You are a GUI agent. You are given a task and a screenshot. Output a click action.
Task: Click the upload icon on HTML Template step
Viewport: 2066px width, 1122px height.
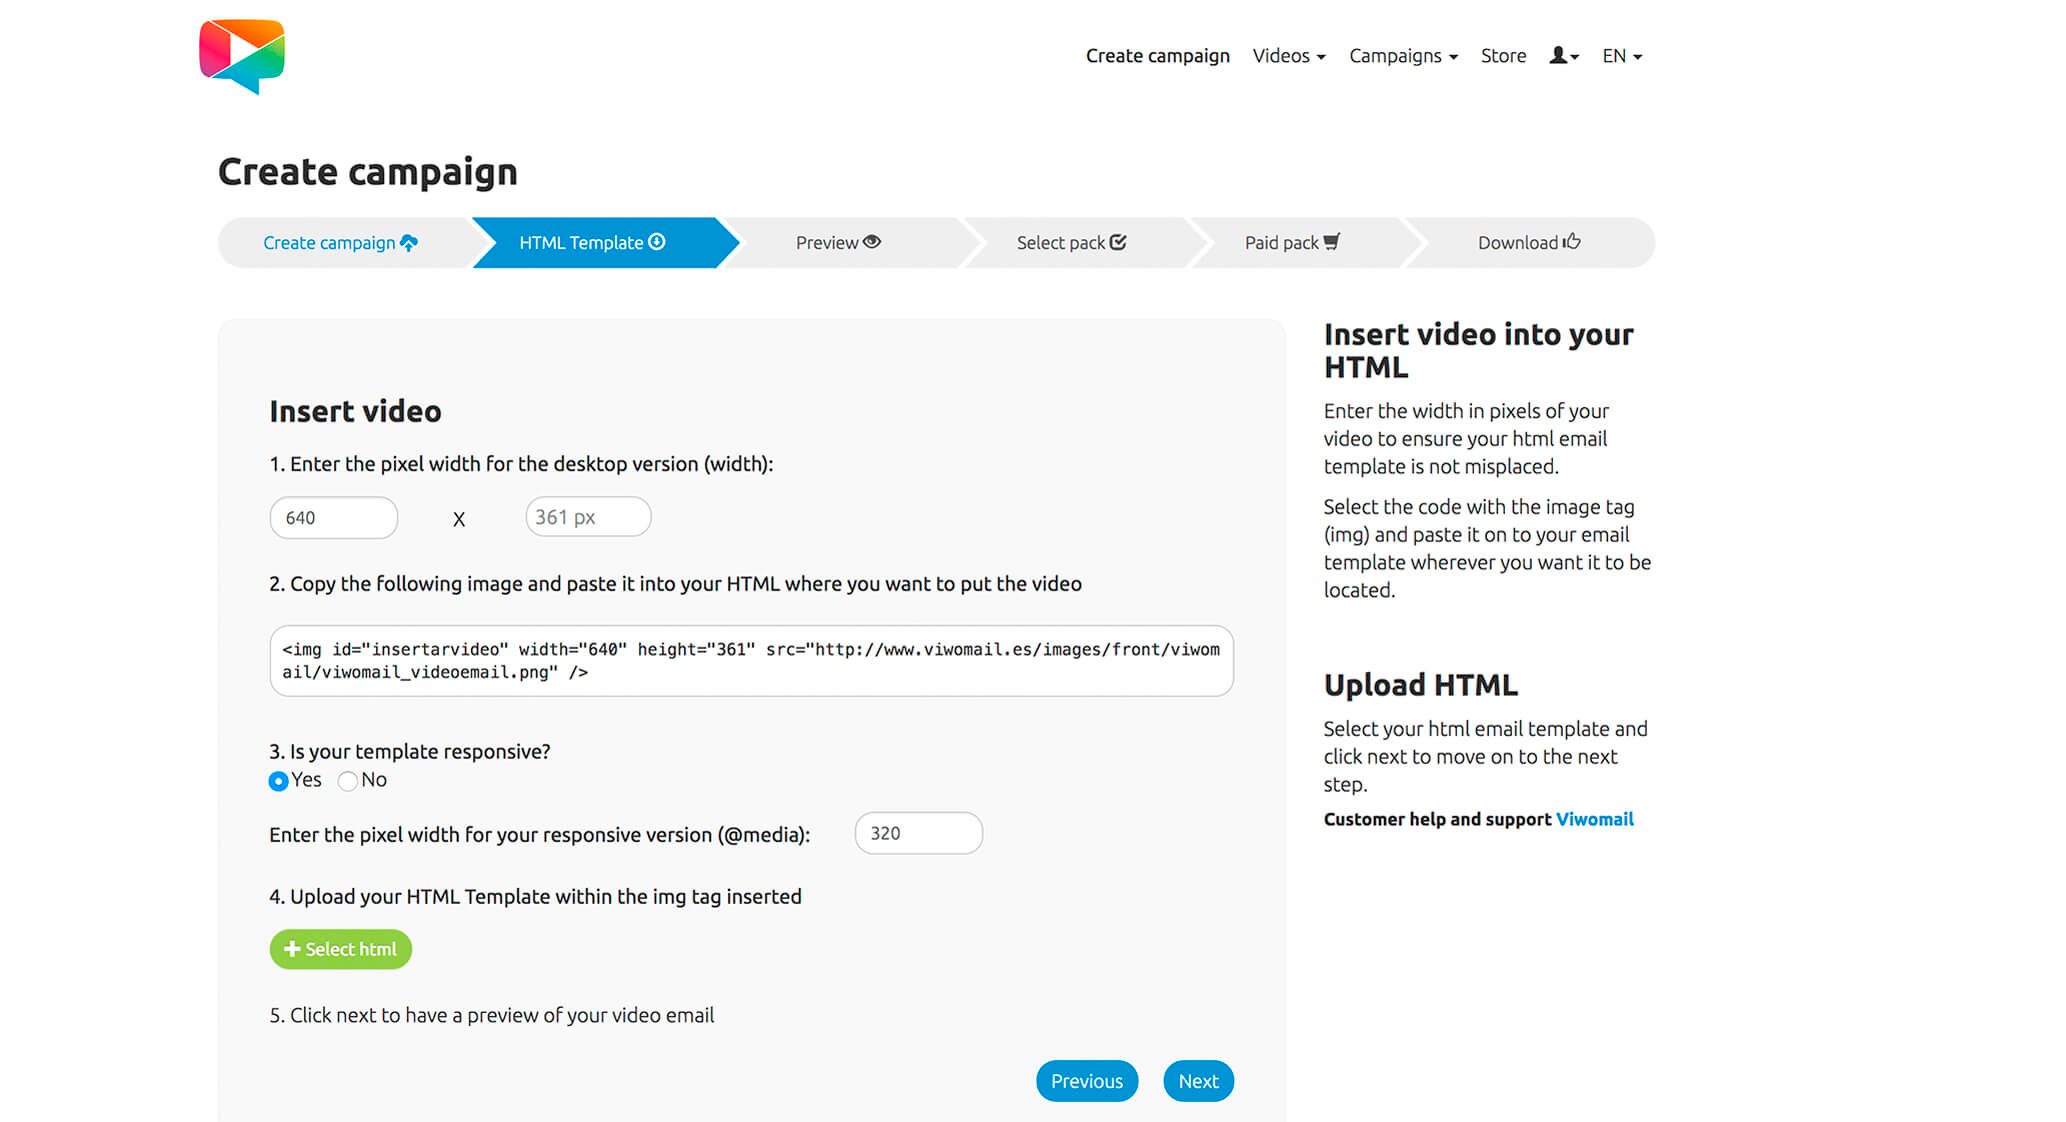[x=657, y=242]
